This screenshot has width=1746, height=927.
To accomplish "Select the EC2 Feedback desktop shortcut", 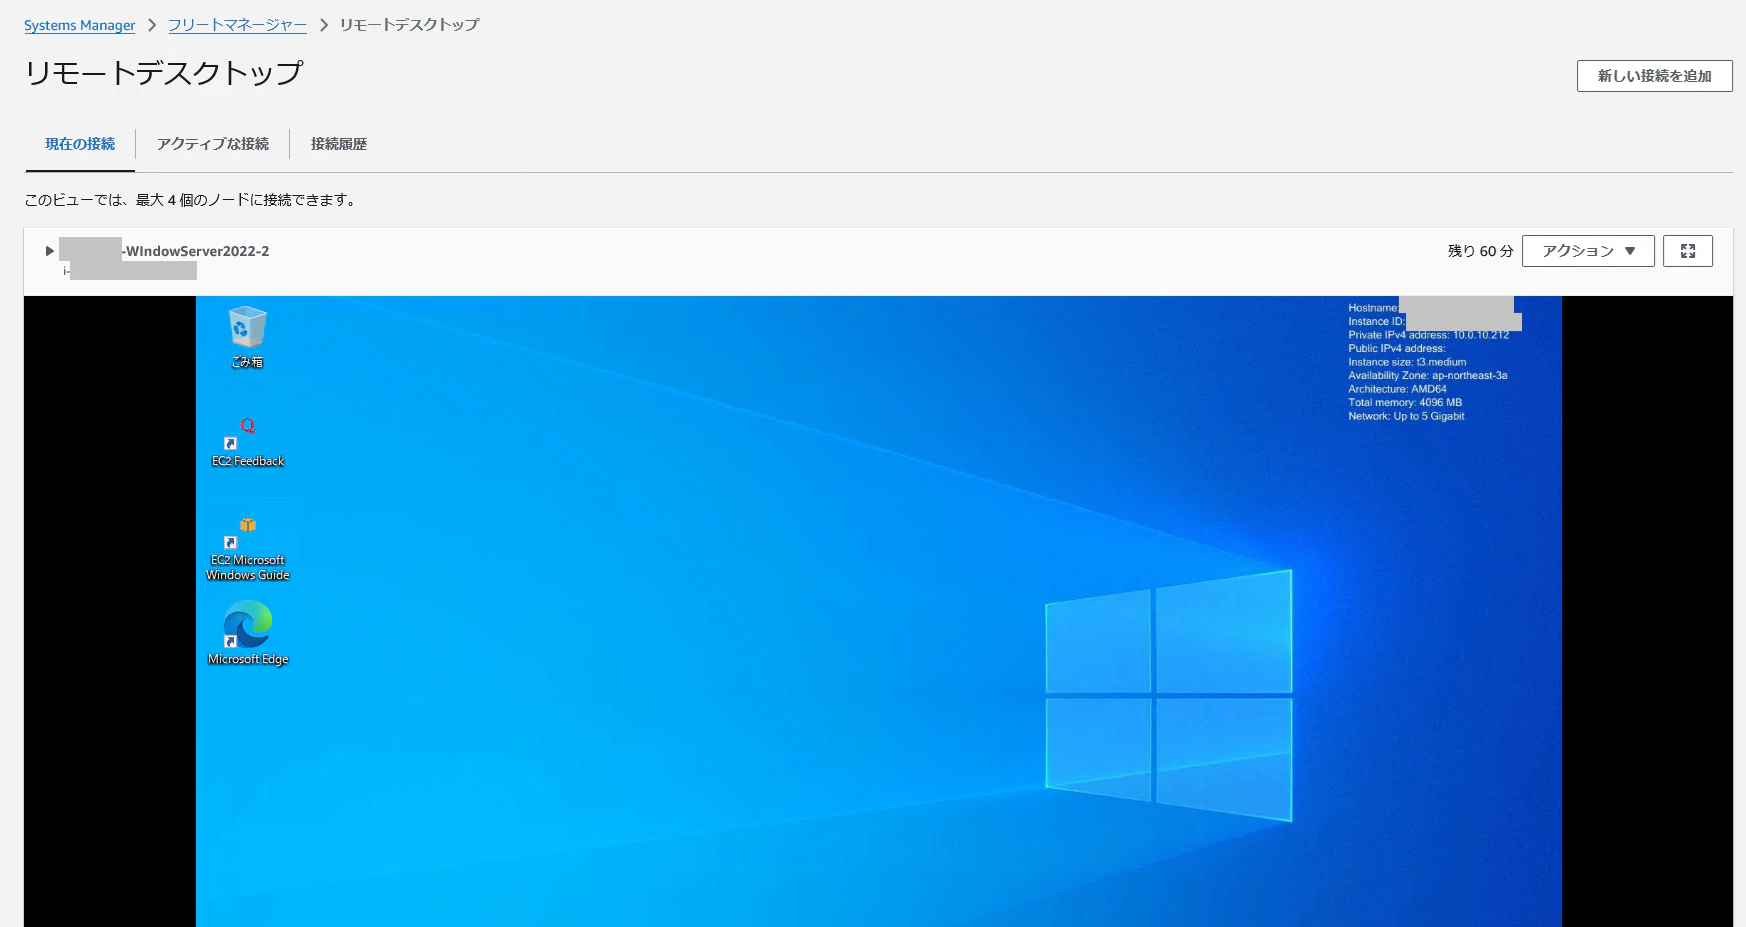I will 248,443.
